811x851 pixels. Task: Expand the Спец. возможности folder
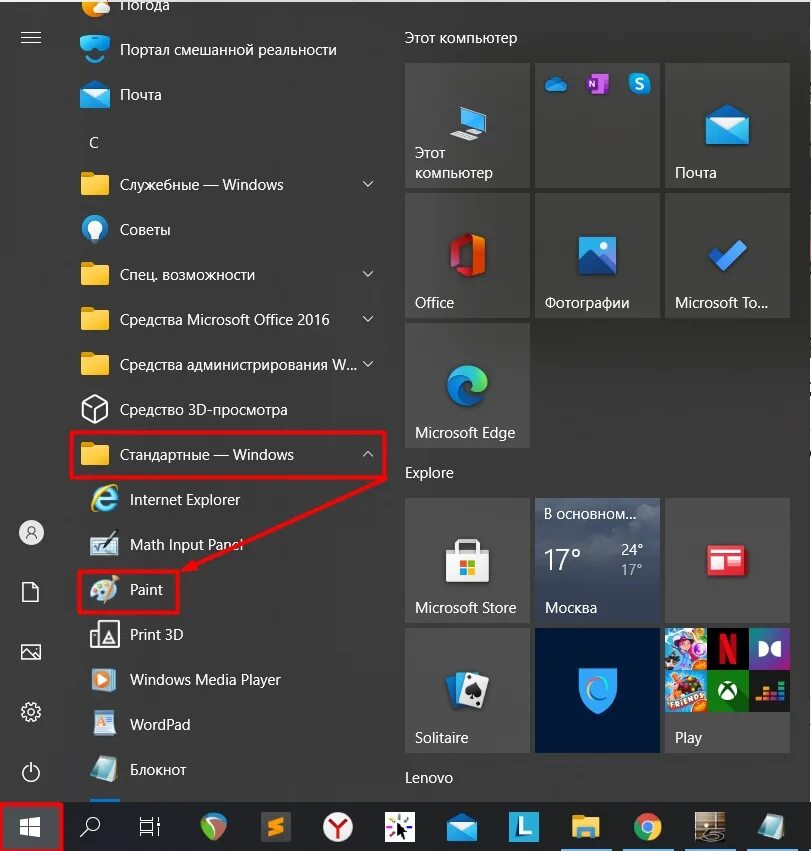point(229,275)
